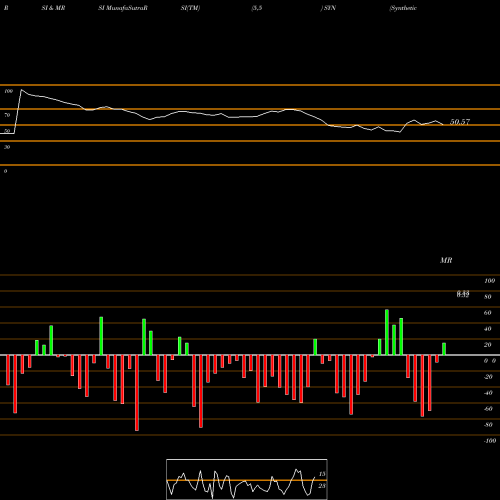Select the 'SI & MR' header text
Image resolution: width=500 pixels, height=500 pixels.
[x=53, y=8]
